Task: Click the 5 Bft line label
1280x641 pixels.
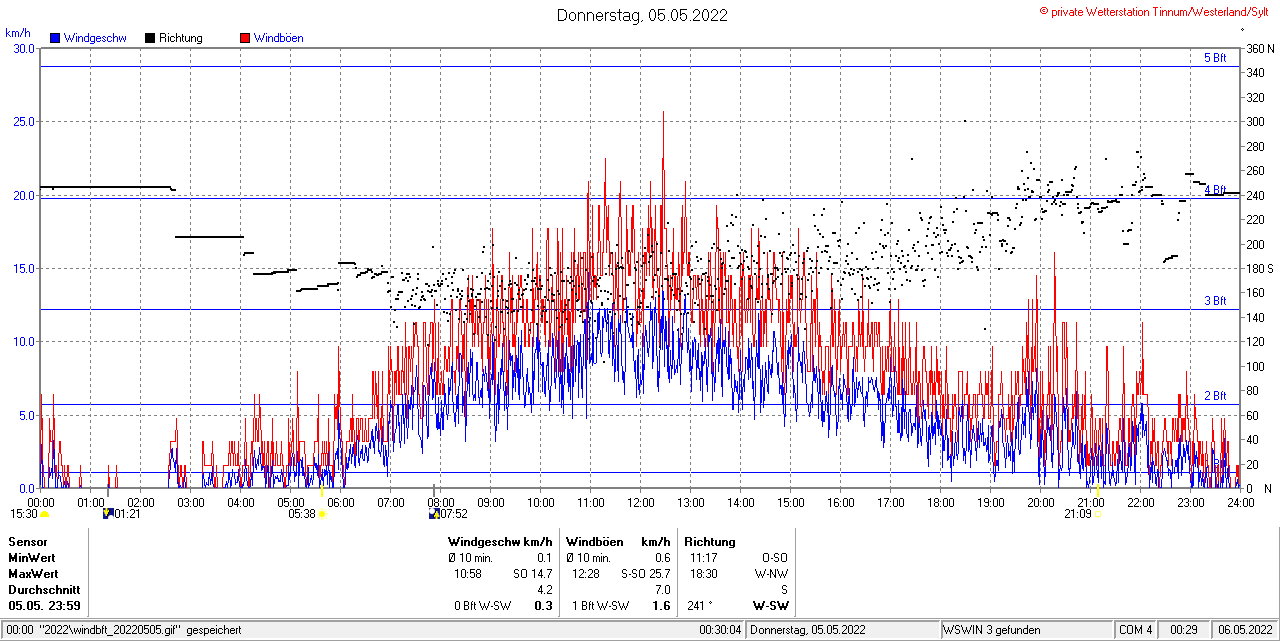Action: (1215, 58)
